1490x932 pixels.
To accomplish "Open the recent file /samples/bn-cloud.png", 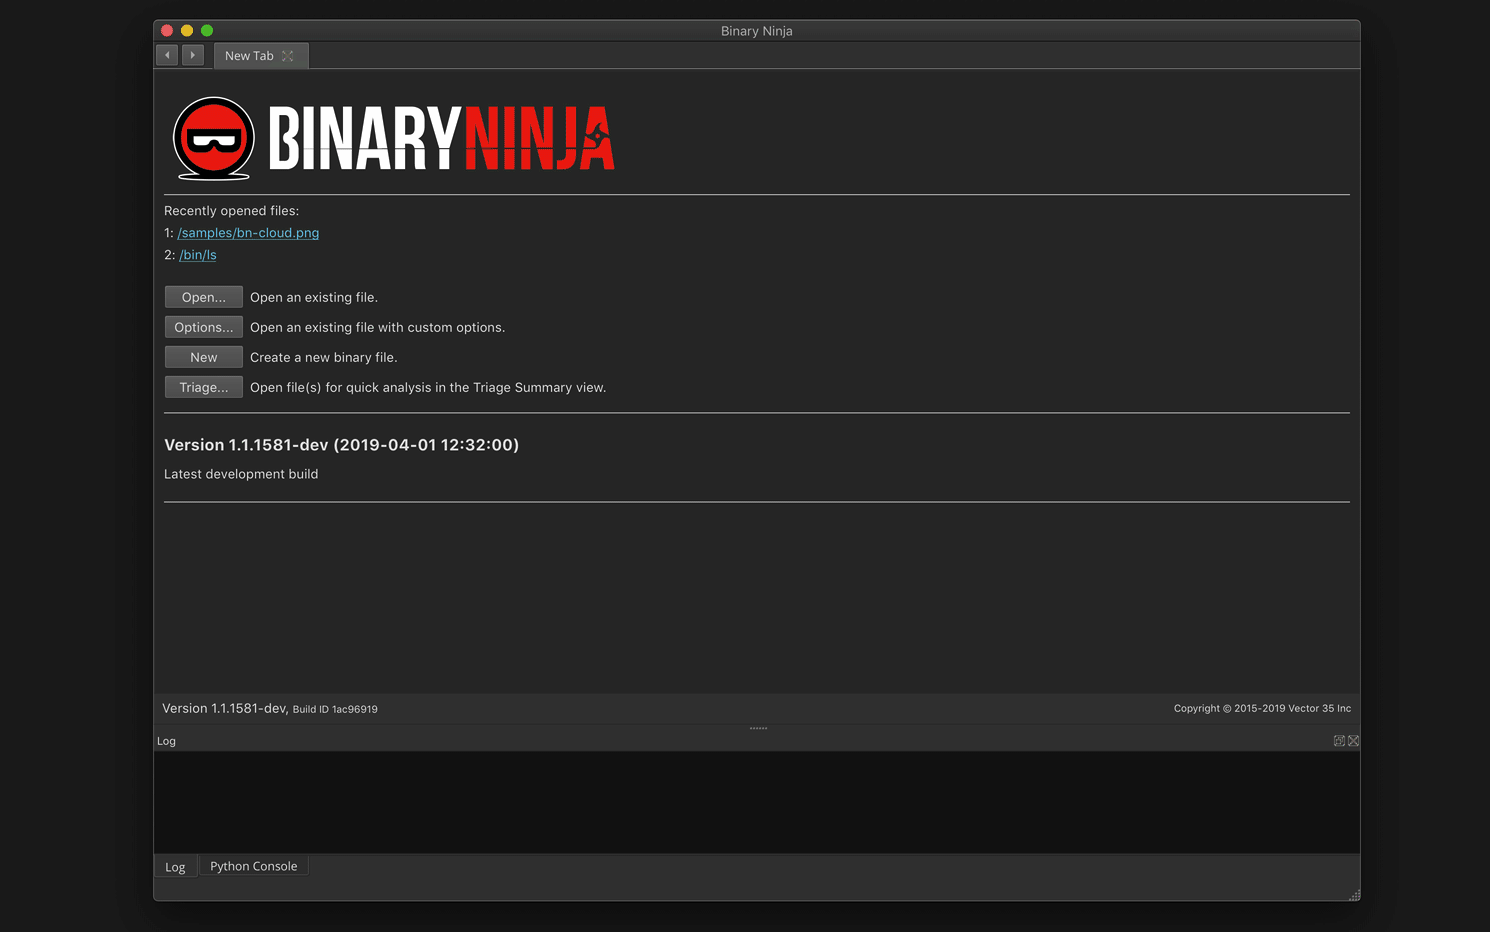I will (x=248, y=232).
